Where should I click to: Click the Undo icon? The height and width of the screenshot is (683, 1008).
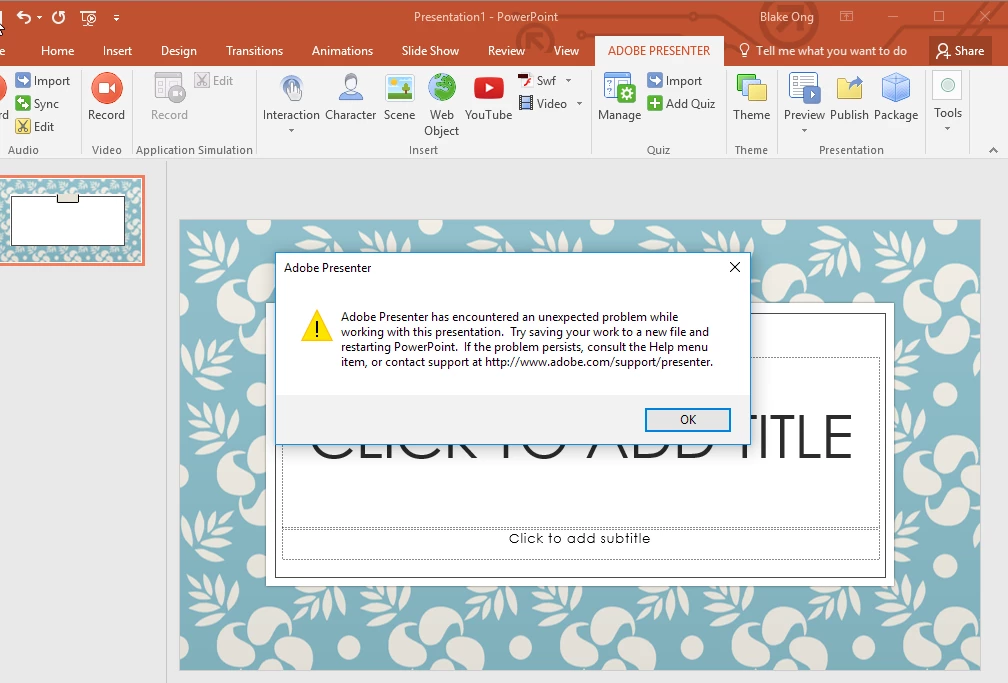23,17
